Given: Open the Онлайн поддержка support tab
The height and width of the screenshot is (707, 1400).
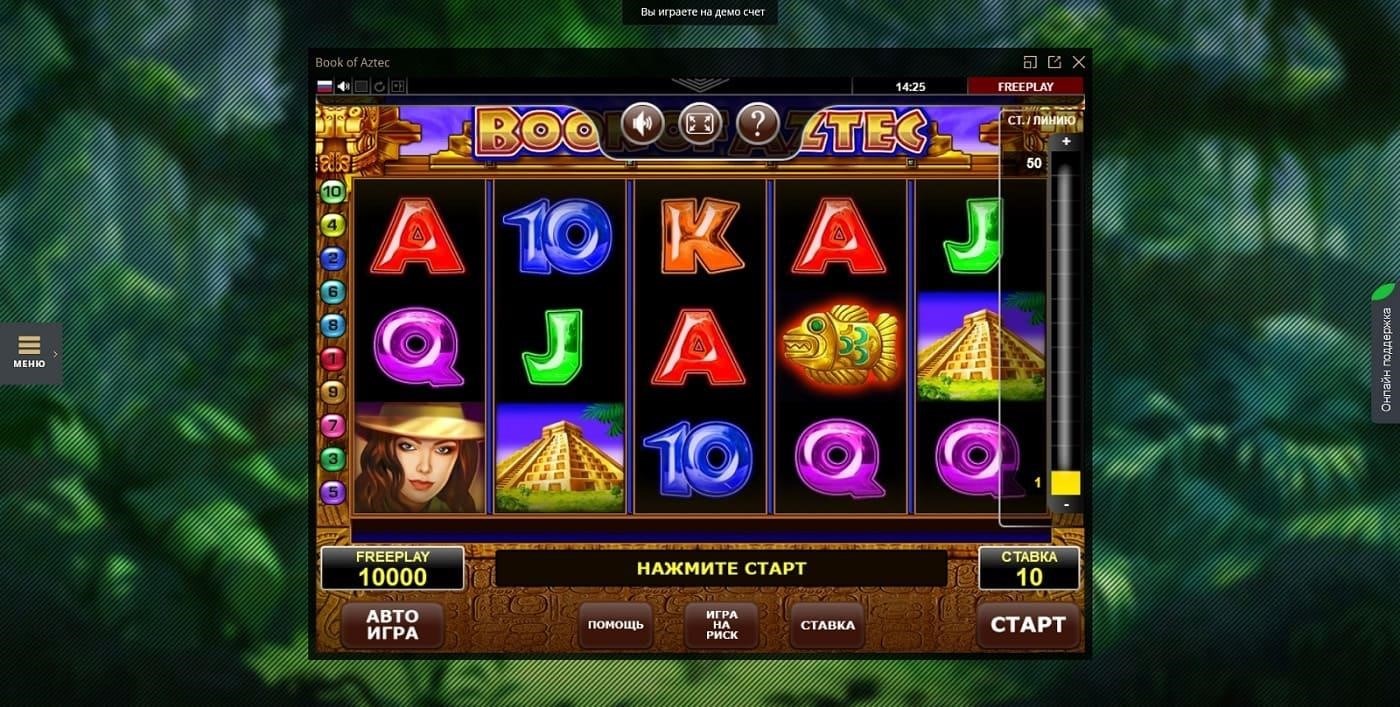Looking at the screenshot, I should (x=1385, y=353).
